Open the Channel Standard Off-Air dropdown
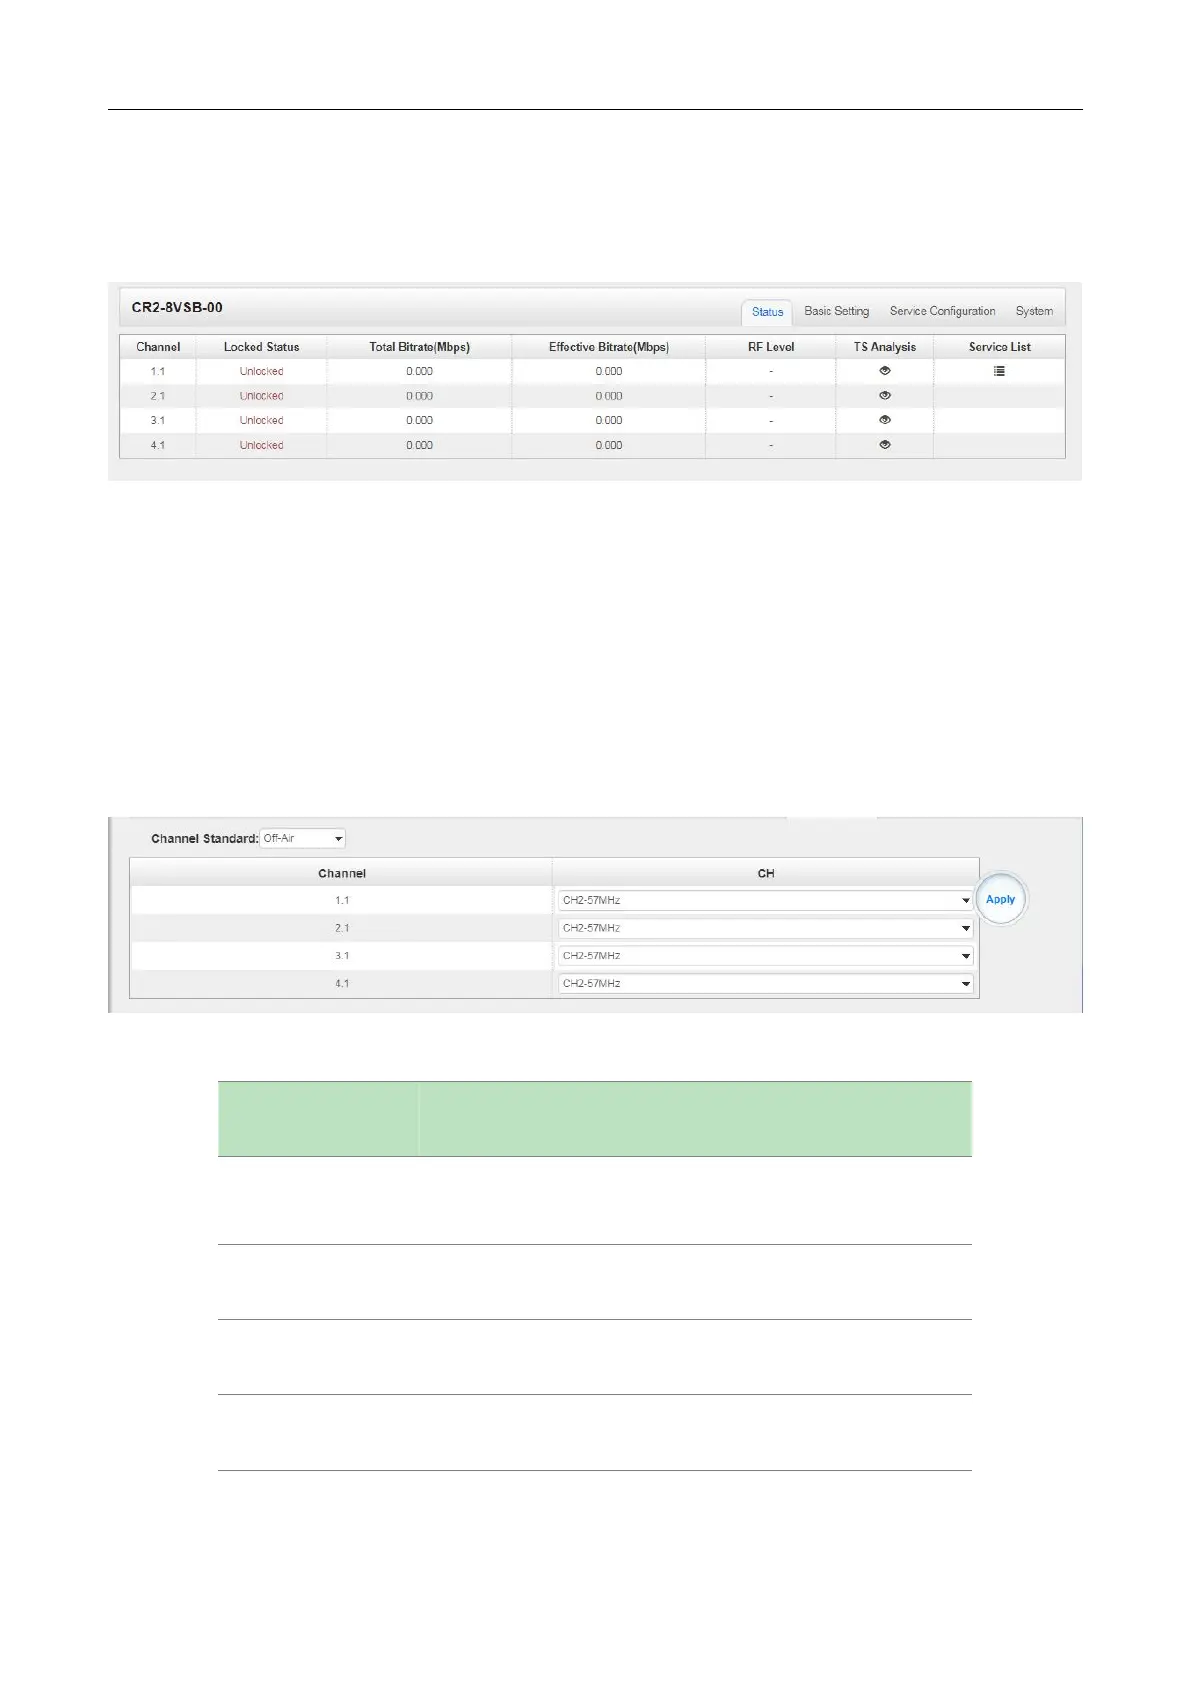The width and height of the screenshot is (1191, 1684). coord(303,838)
